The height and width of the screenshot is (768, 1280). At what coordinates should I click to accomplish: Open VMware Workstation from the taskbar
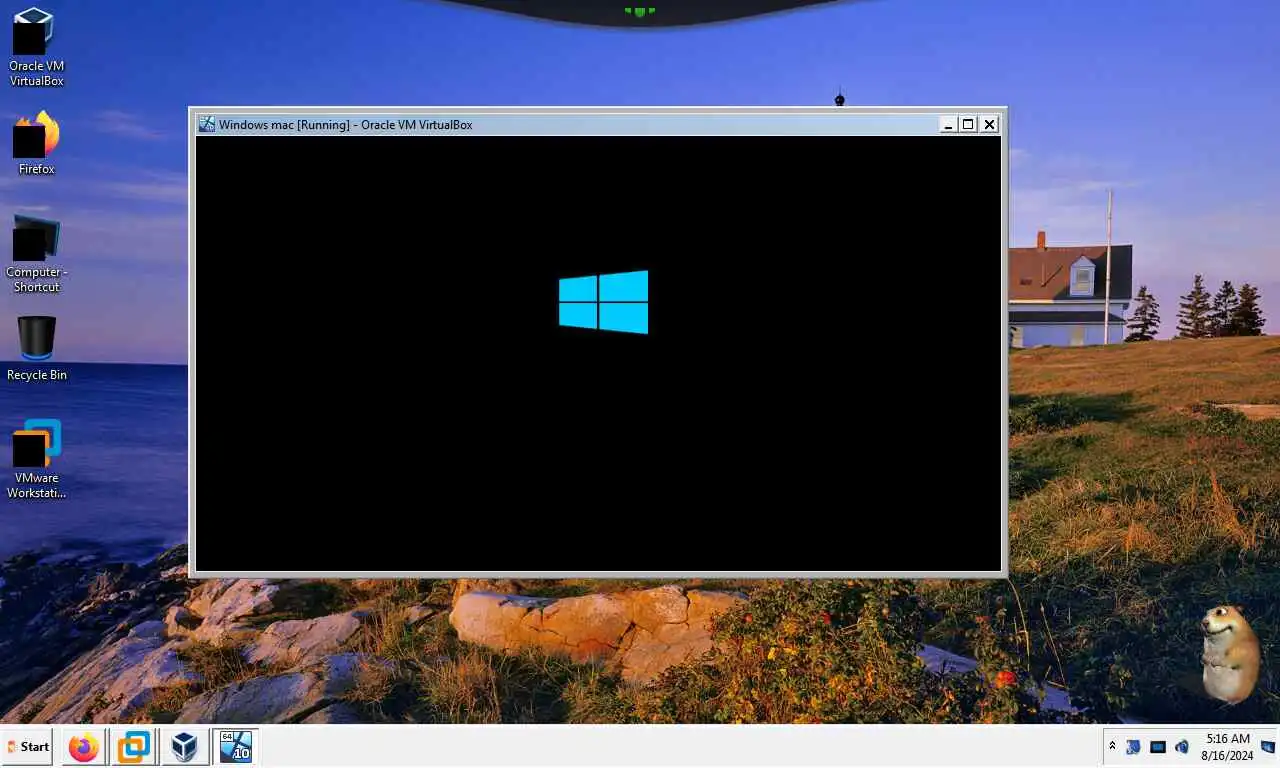pos(134,747)
